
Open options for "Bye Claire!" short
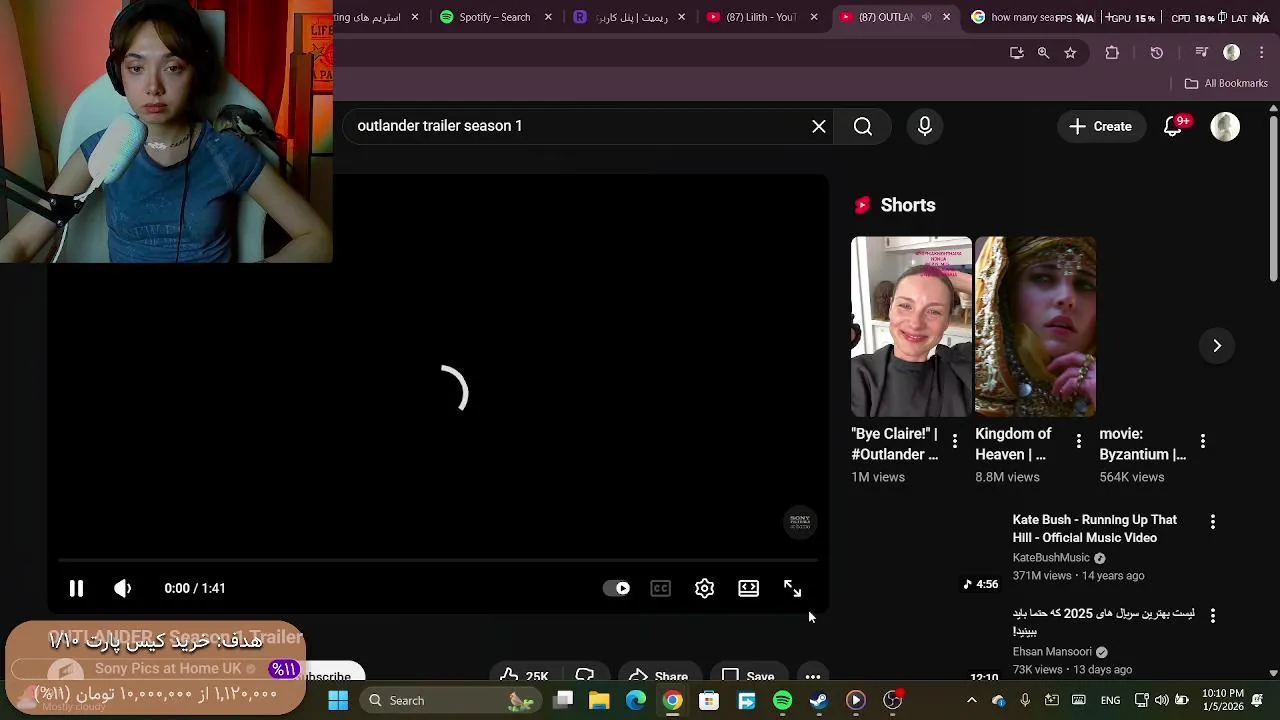[955, 441]
